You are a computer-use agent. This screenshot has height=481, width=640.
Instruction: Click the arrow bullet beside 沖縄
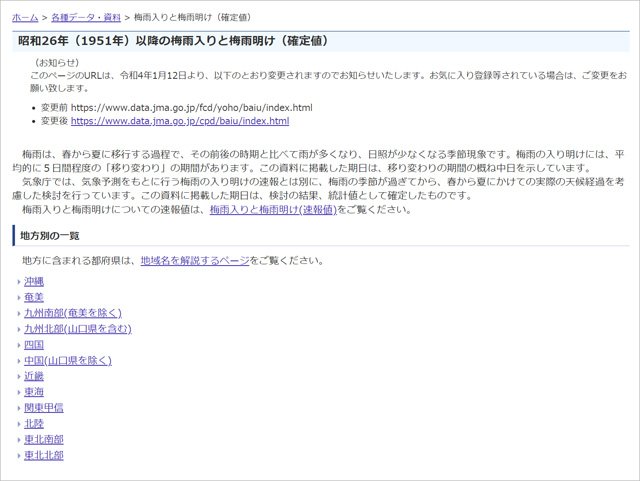pyautogui.click(x=19, y=282)
